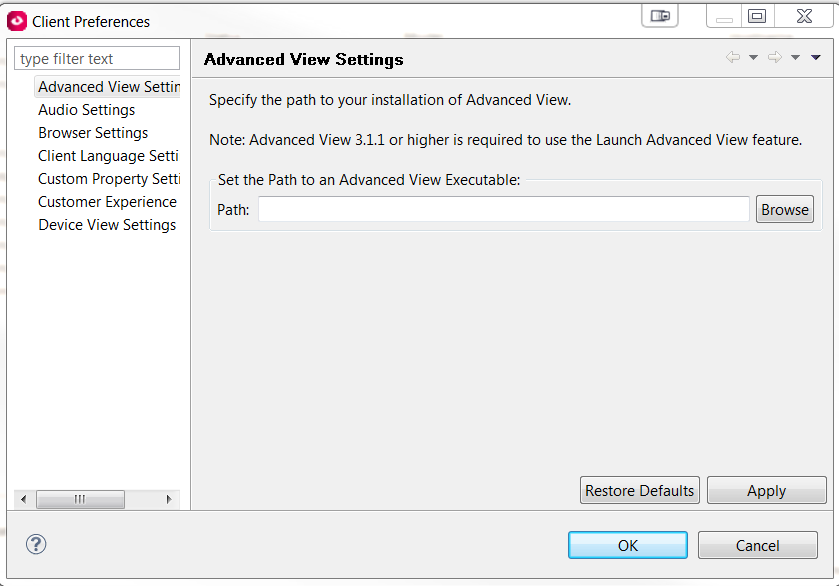Select Customer Experience preference page
Image resolution: width=839 pixels, height=586 pixels.
click(108, 202)
